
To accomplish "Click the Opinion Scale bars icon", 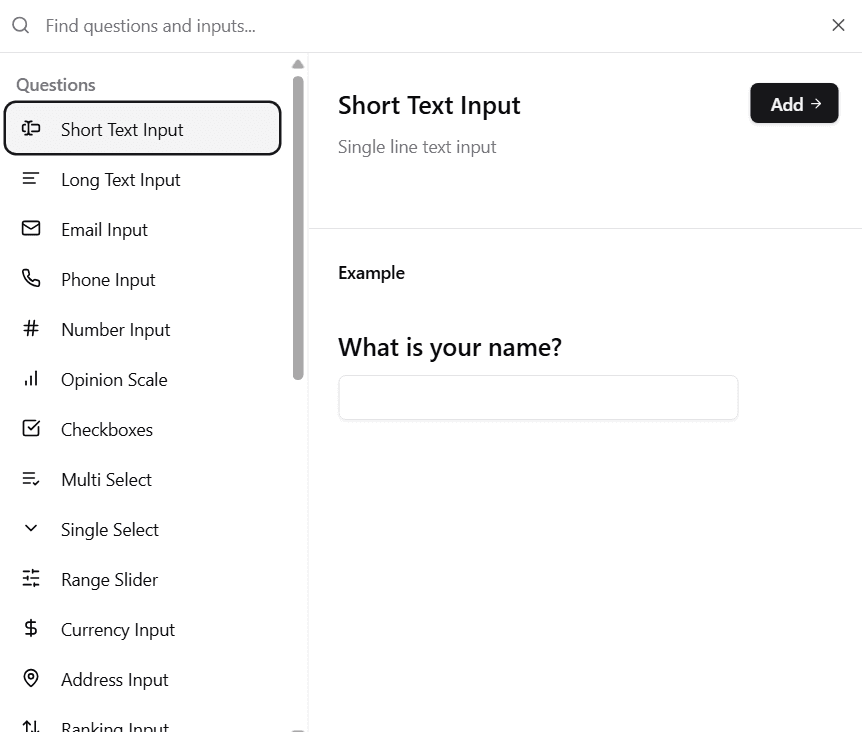I will click(30, 378).
